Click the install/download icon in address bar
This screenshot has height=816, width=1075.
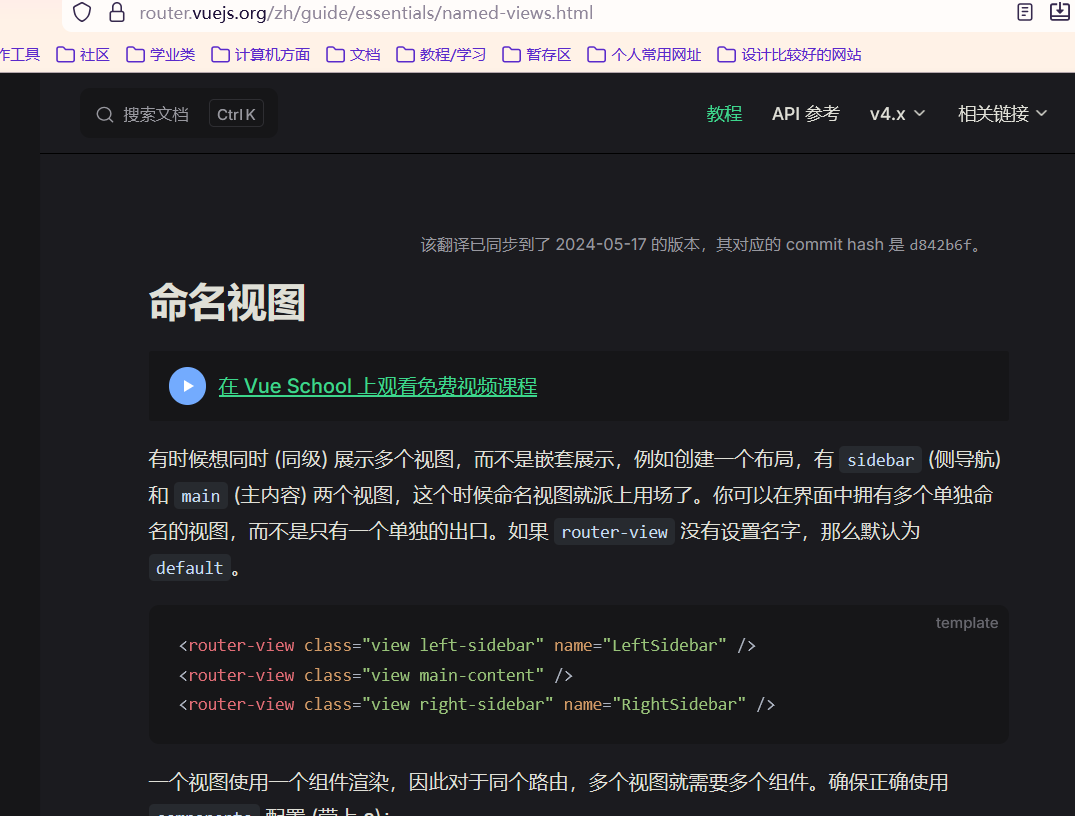[x=1059, y=12]
